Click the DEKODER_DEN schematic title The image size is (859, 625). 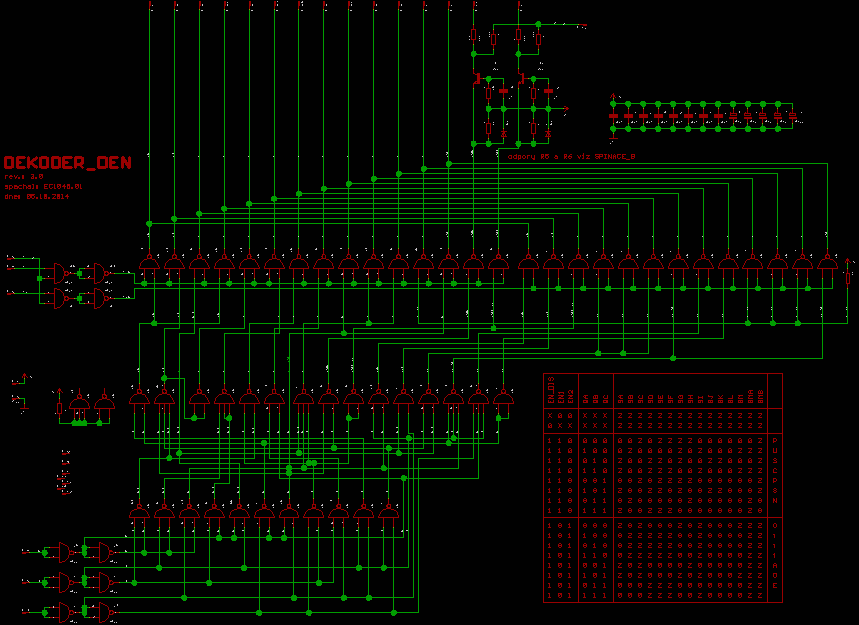(66, 162)
